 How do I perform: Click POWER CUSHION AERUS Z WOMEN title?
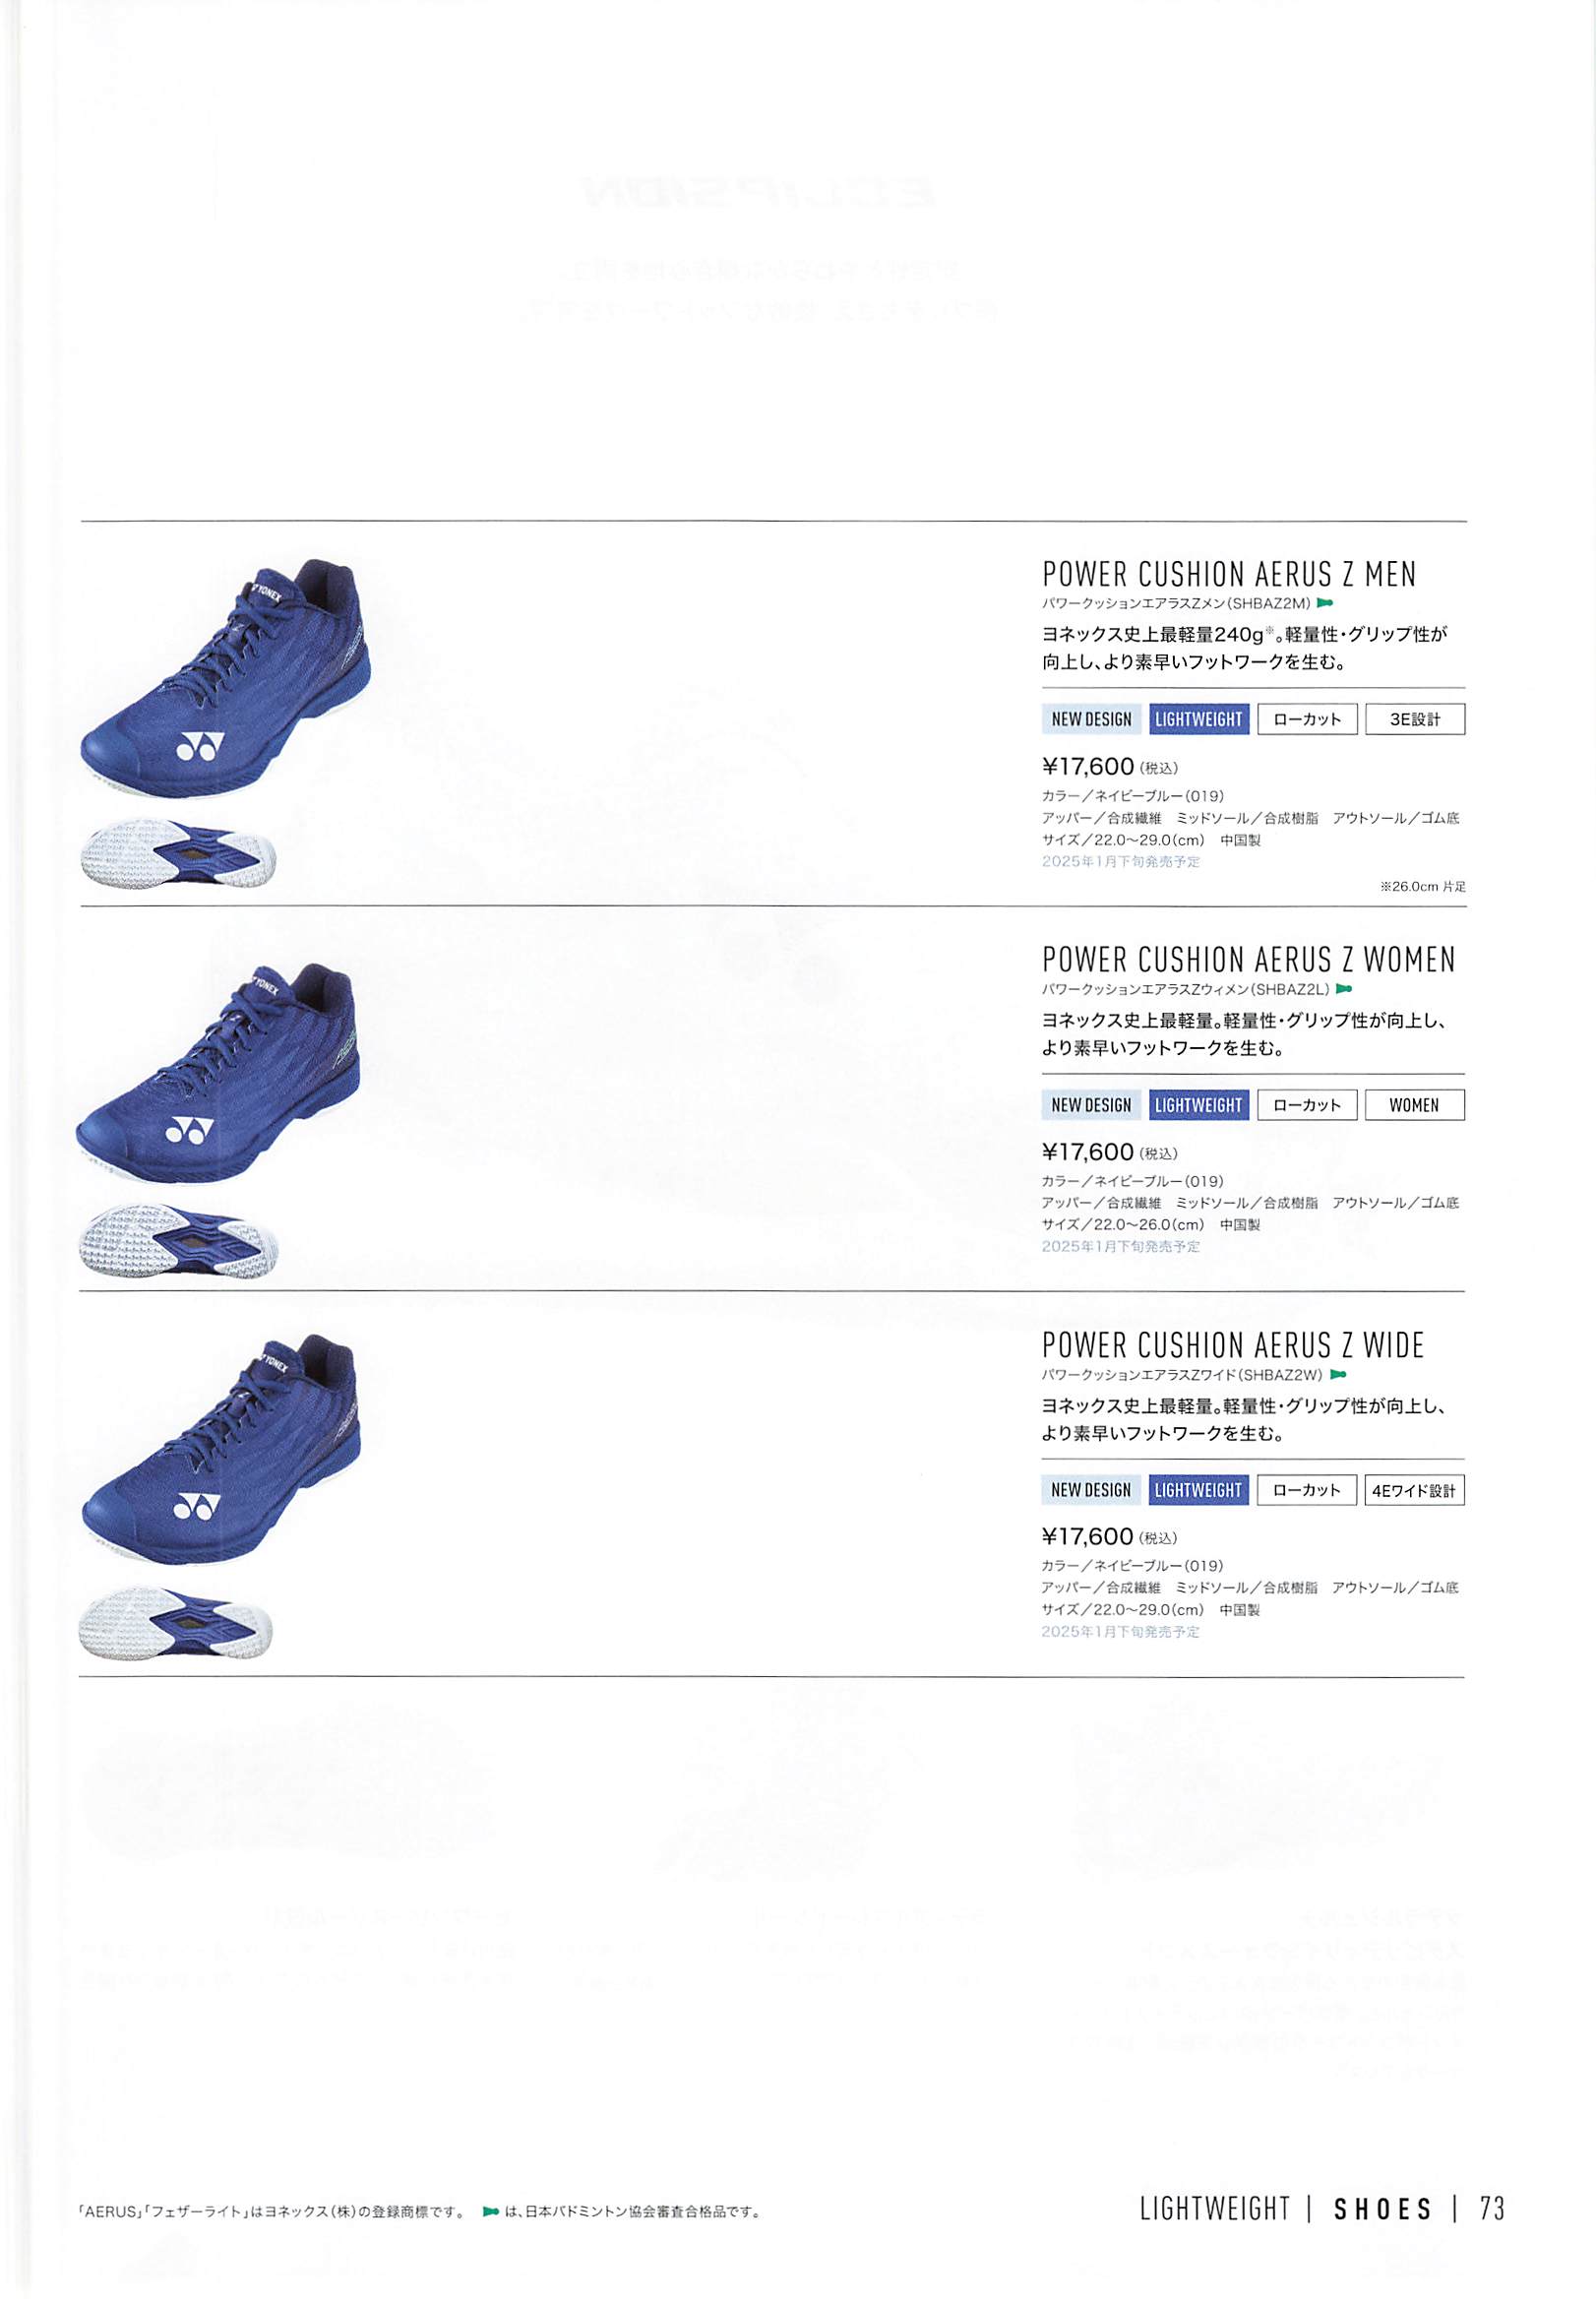click(x=1248, y=960)
